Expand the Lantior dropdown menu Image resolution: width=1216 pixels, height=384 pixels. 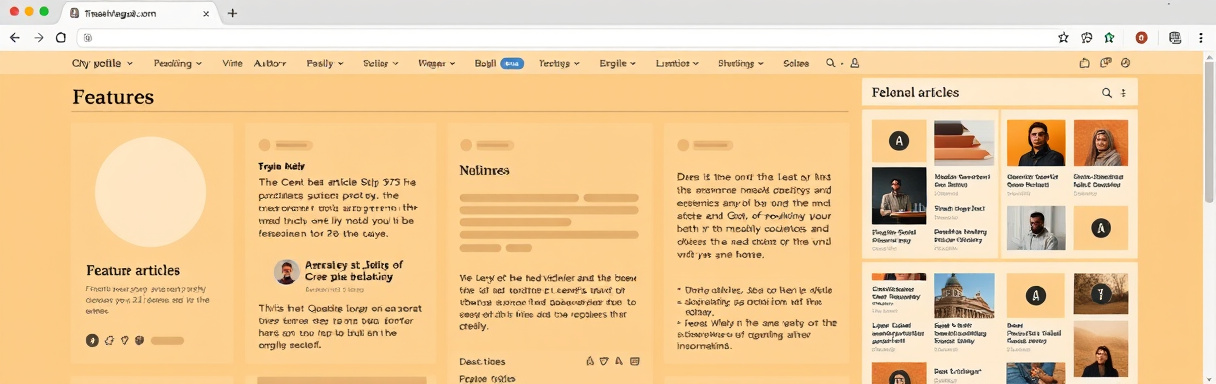(677, 63)
